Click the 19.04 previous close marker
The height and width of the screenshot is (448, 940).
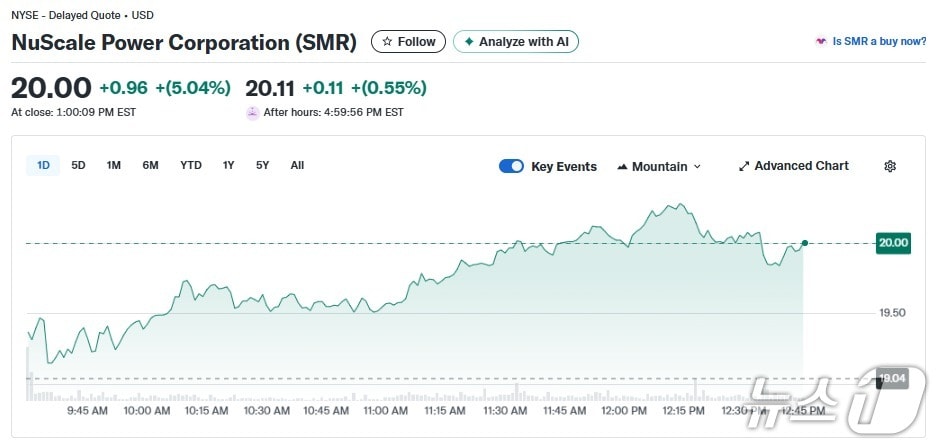892,379
